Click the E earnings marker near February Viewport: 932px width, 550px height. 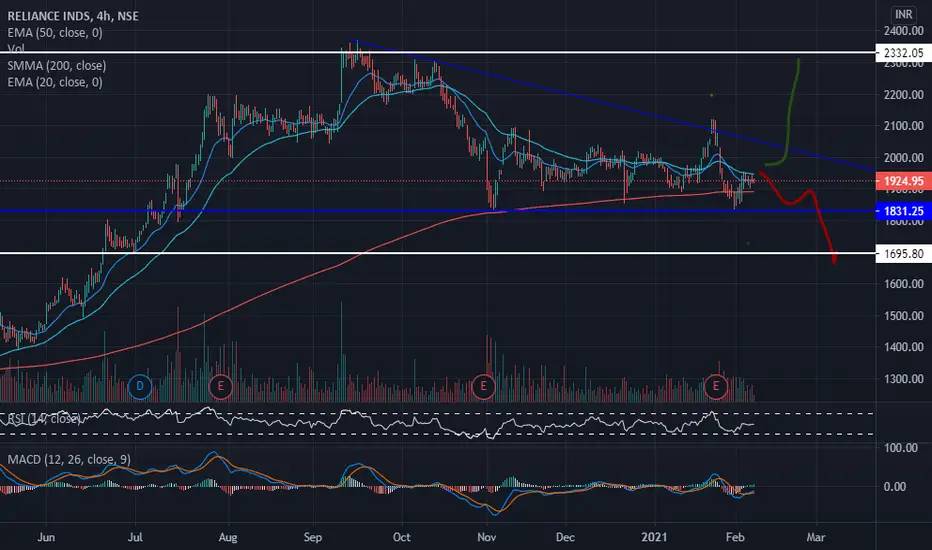tap(716, 386)
